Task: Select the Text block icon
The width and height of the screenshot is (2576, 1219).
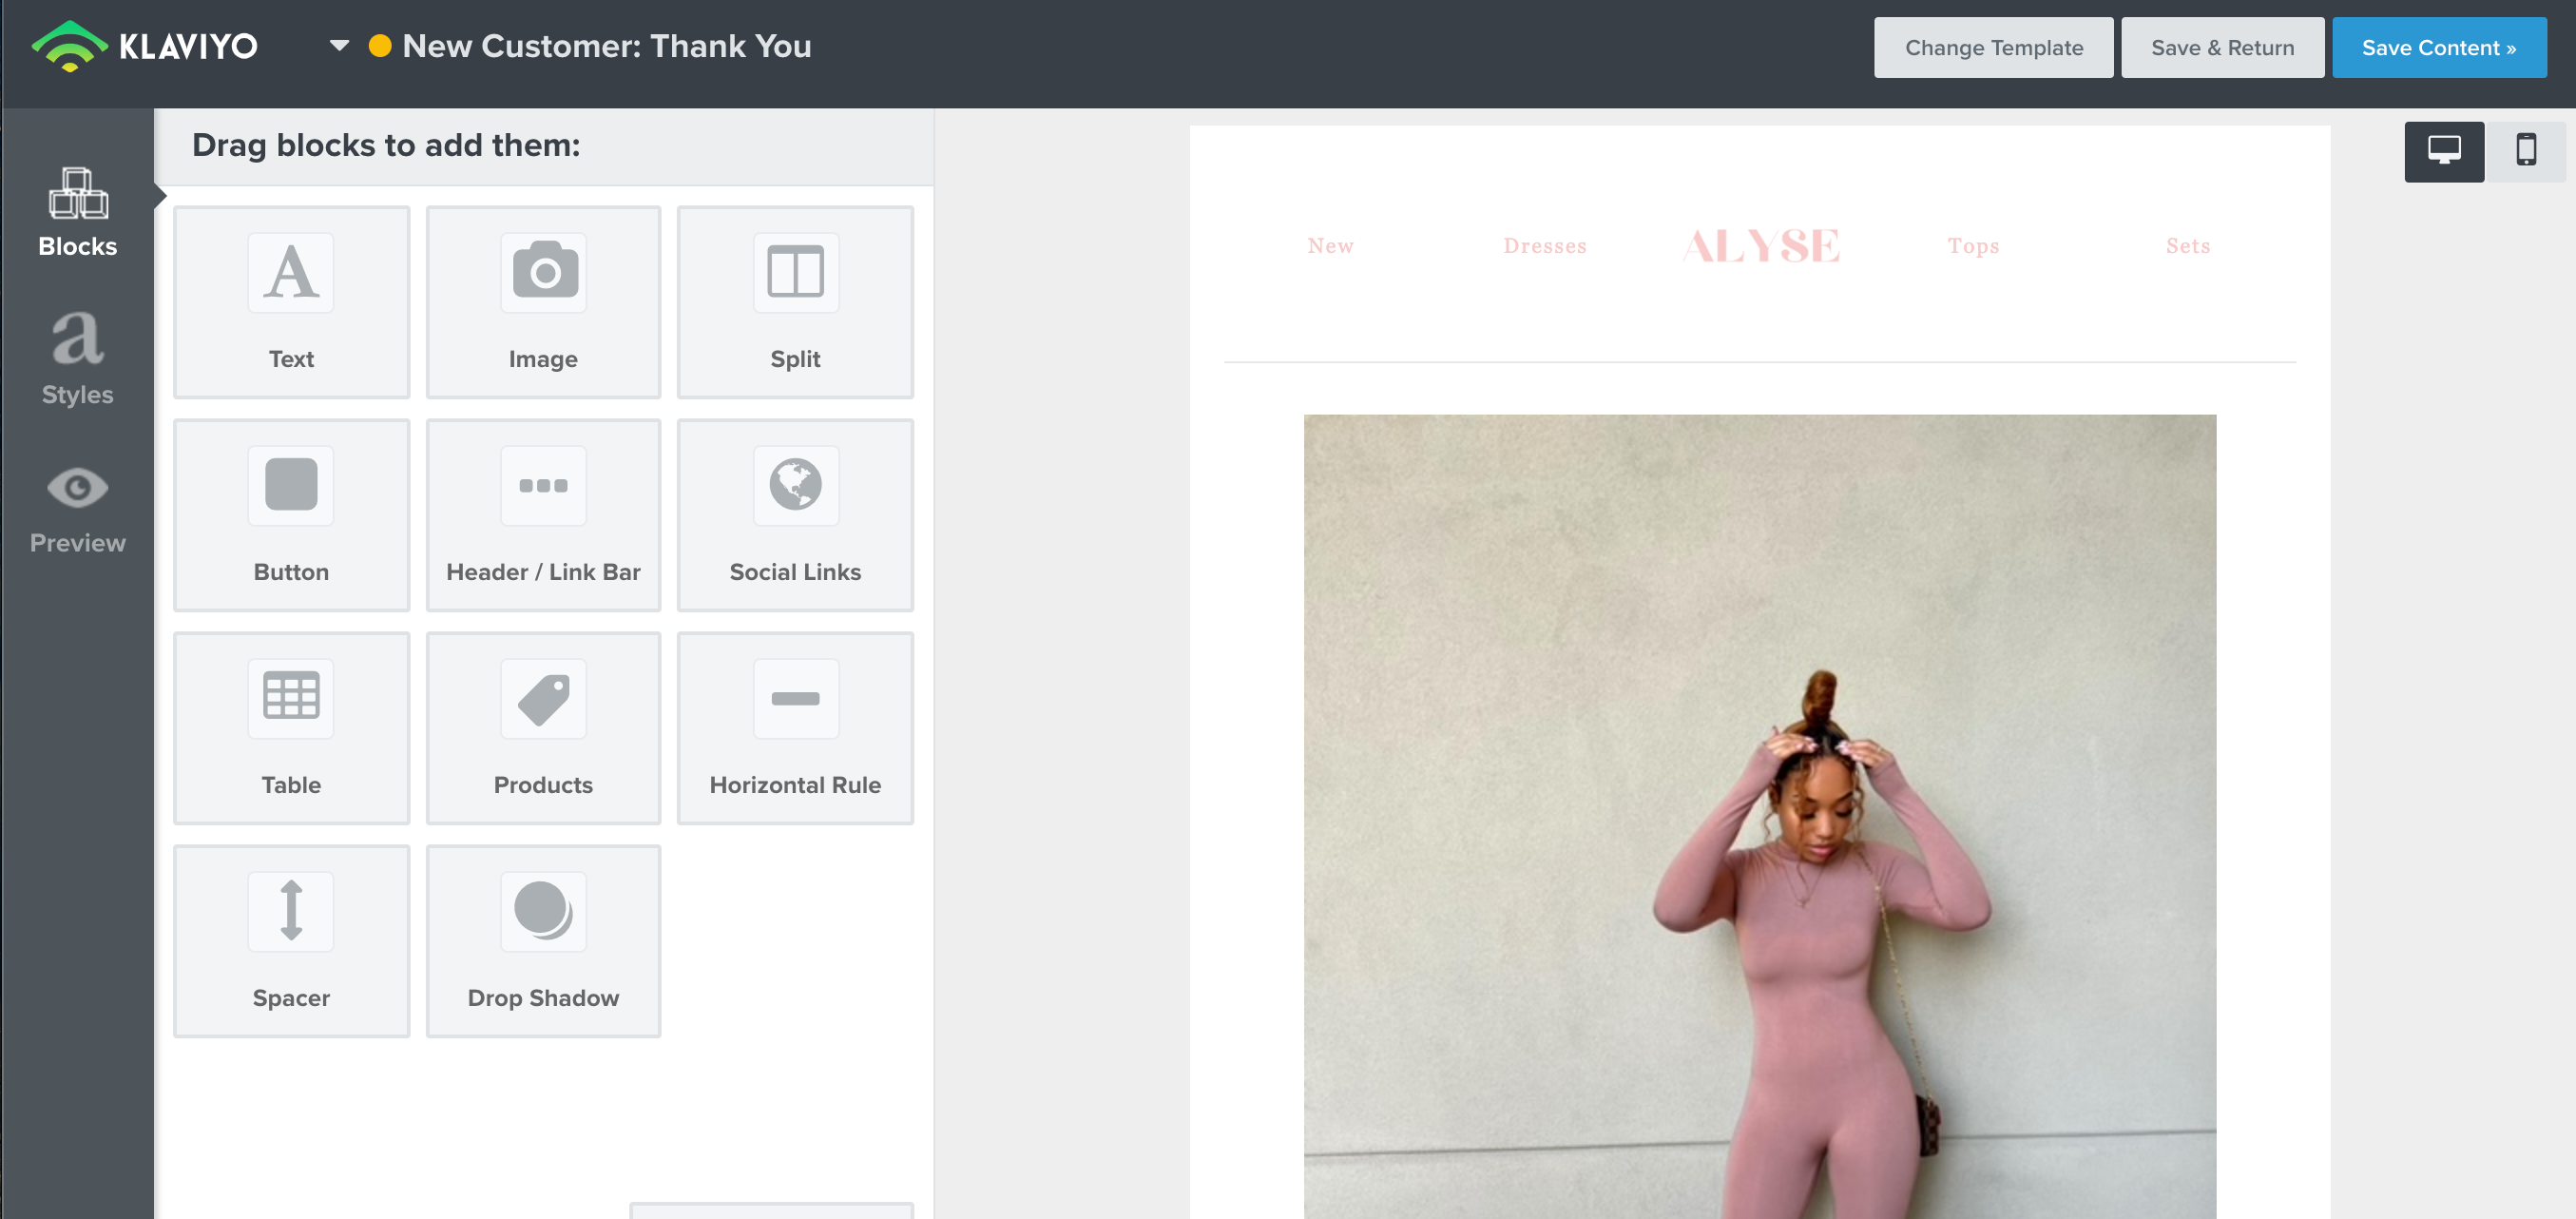Action: click(291, 272)
